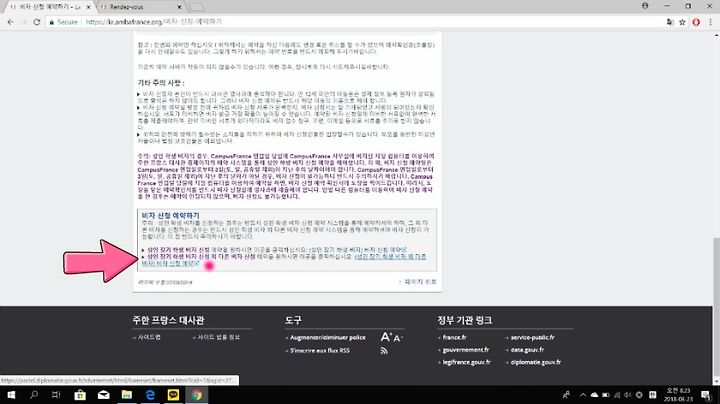Visit the service-public.fr link
Screen dimensions: 720x404
[x=533, y=337]
